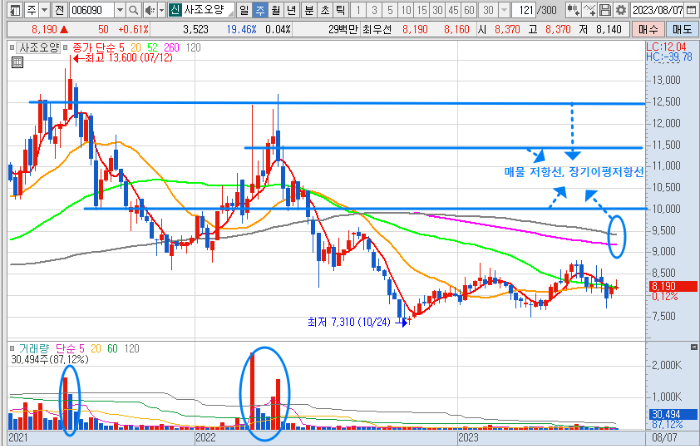Select the 3 interval button
This screenshot has height=446, width=700.
pyautogui.click(x=374, y=10)
